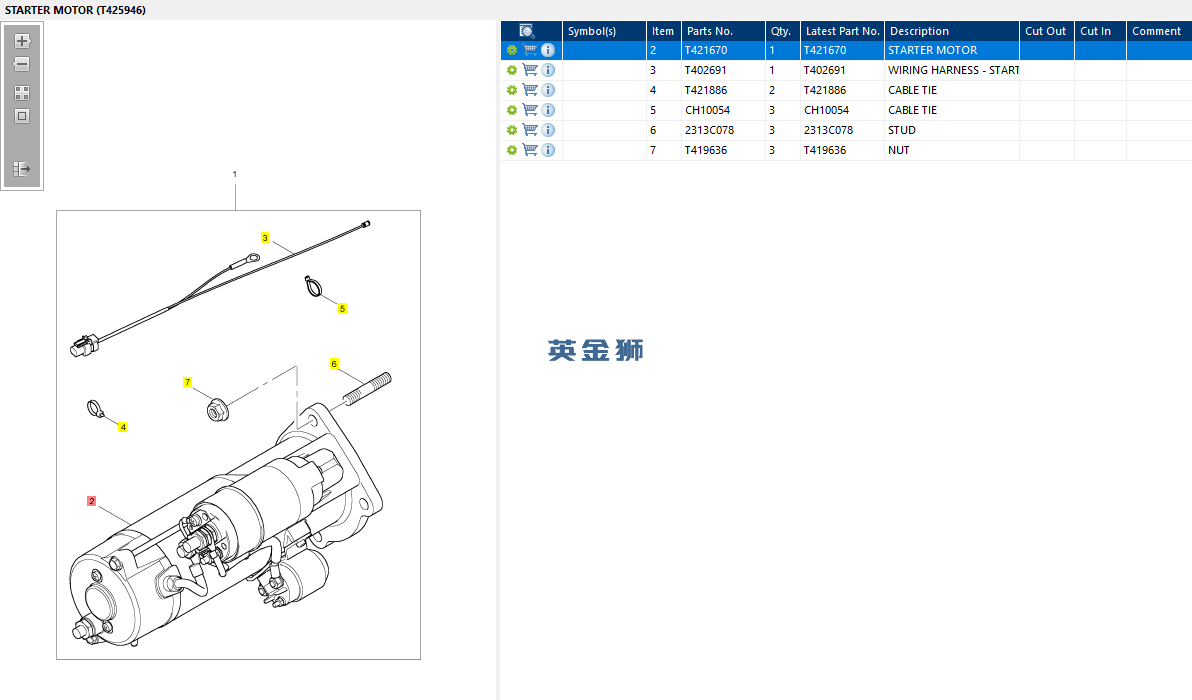
Task: Click the gear icon for NUT row
Action: click(x=512, y=150)
